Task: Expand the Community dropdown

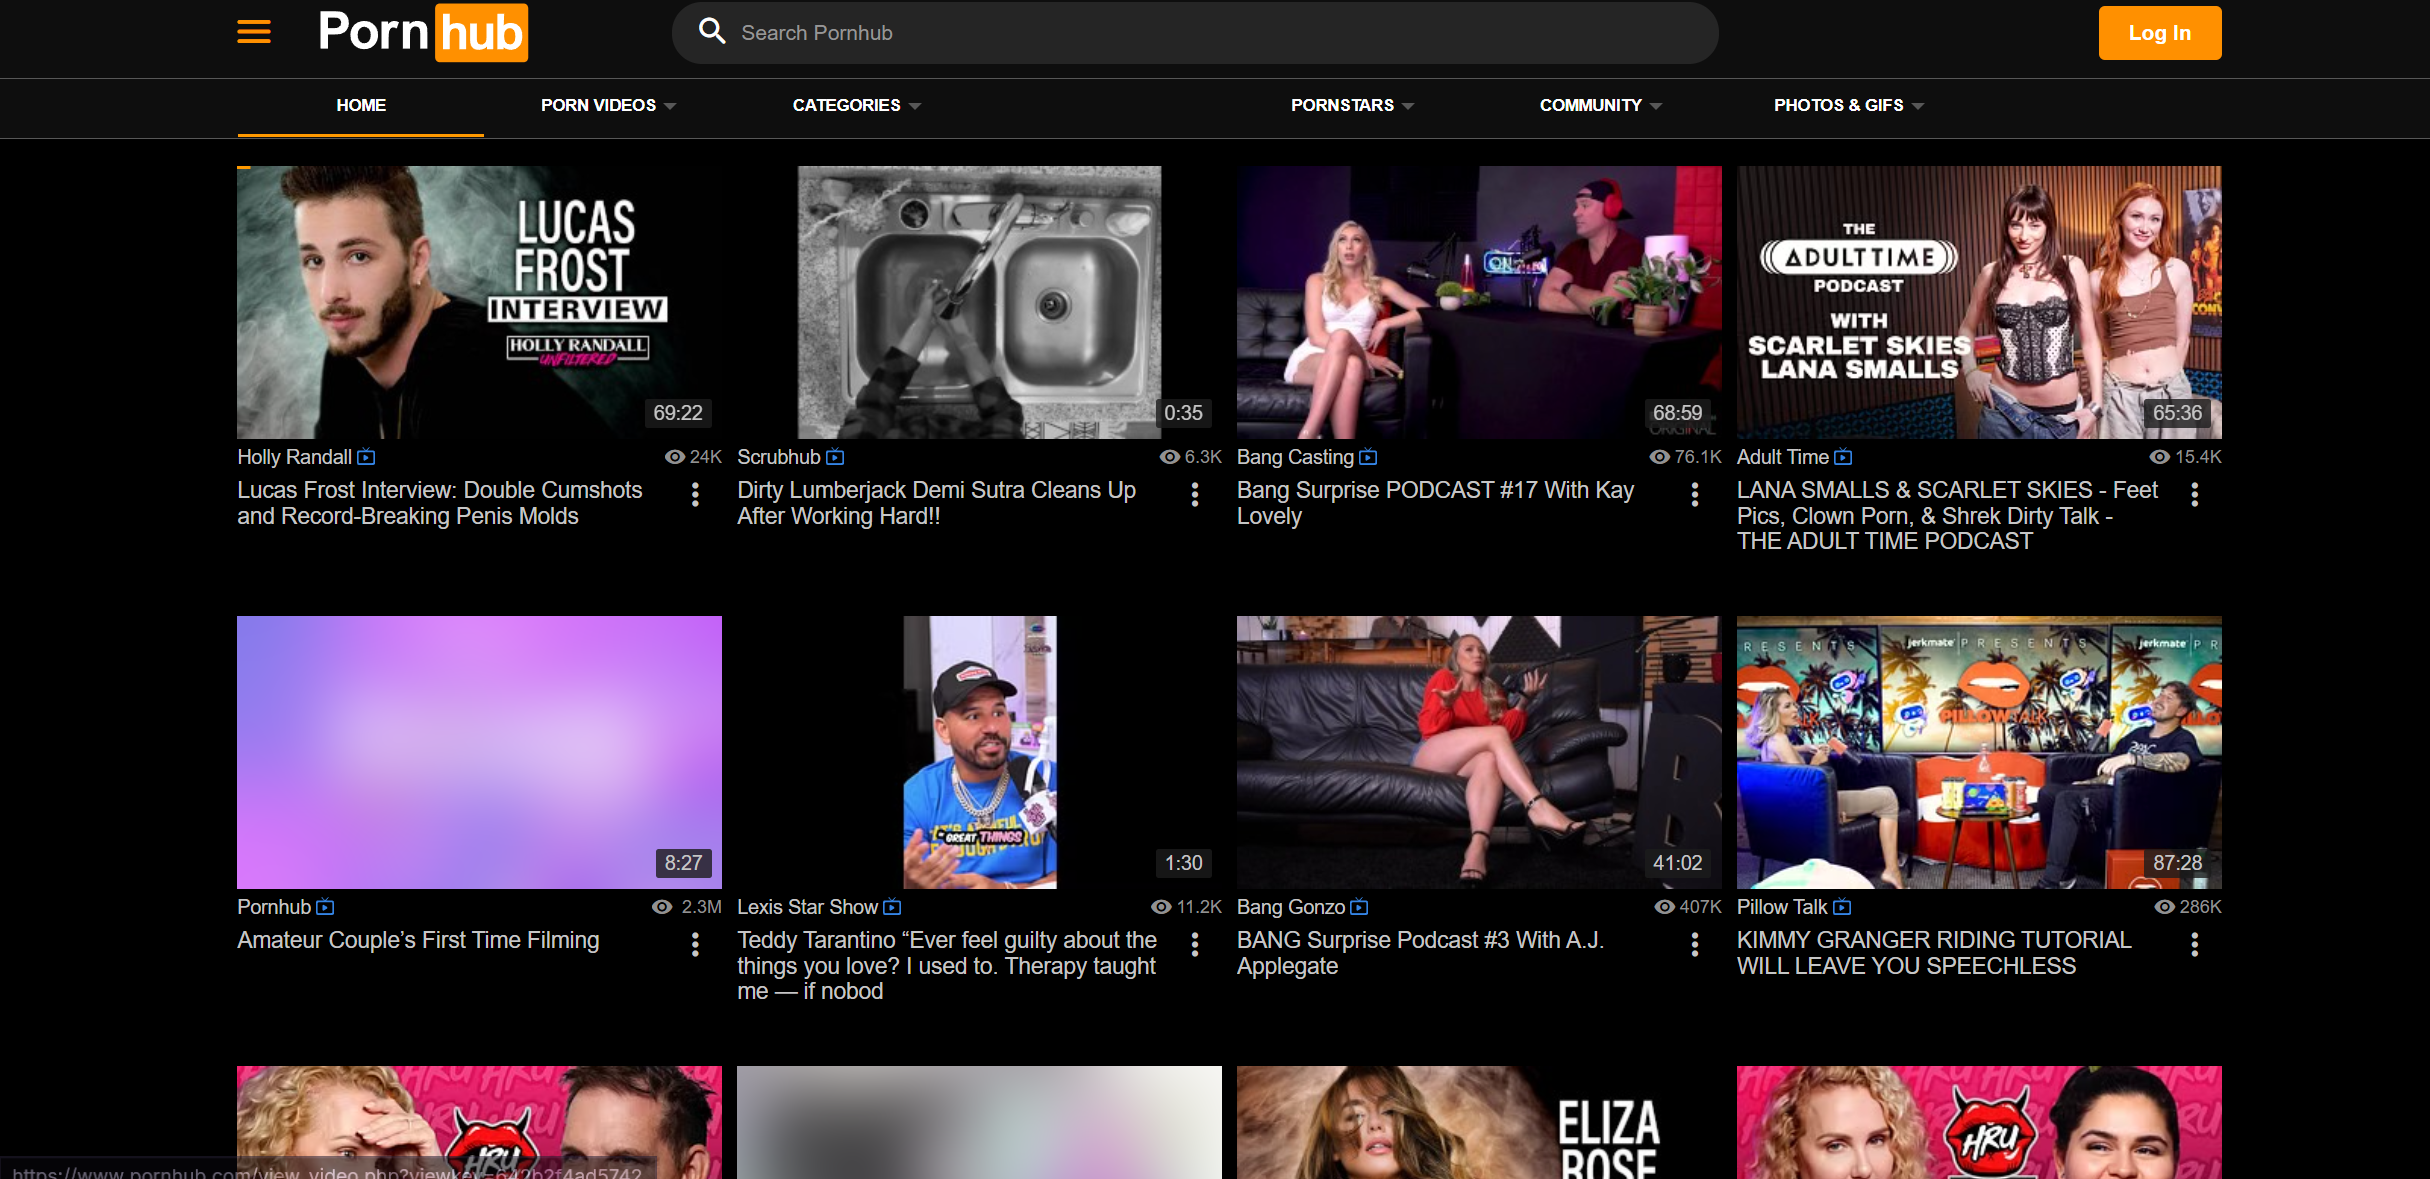Action: pyautogui.click(x=1600, y=105)
